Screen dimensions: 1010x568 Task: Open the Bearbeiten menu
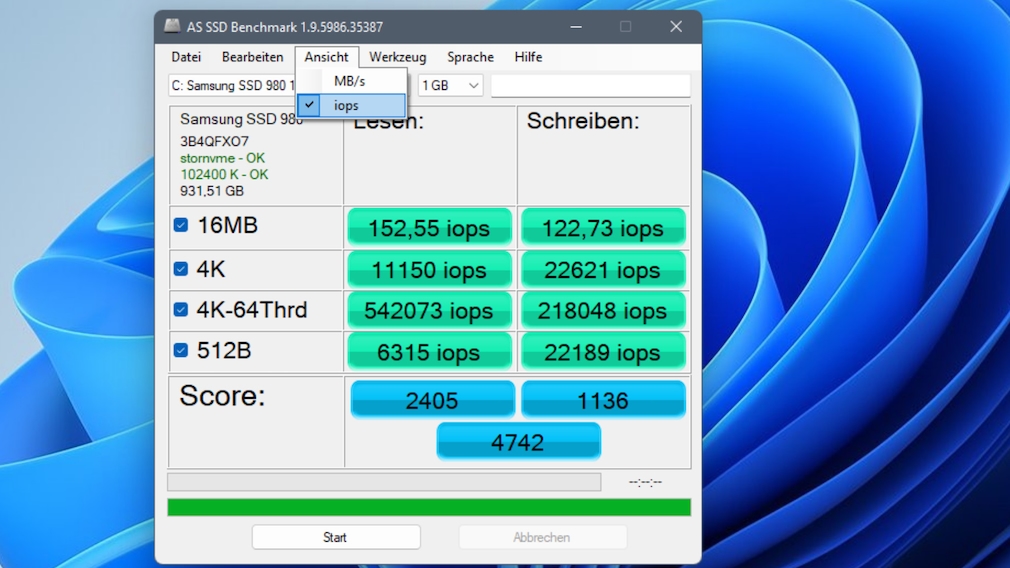[252, 57]
